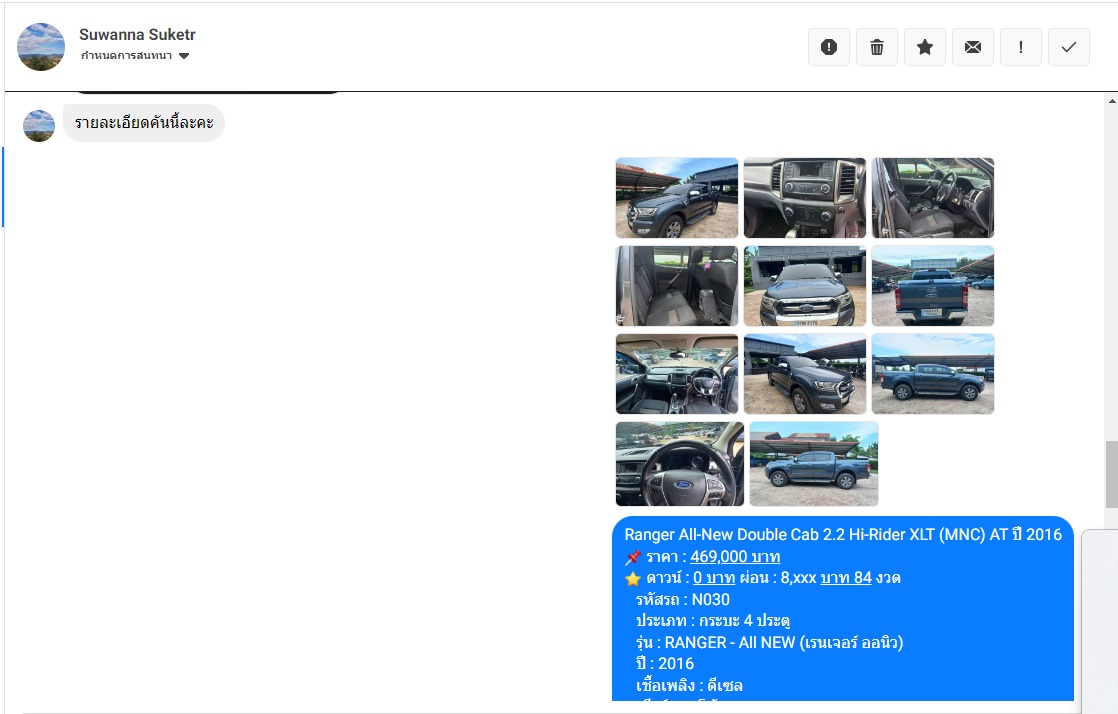Open photo of dashboard interior wide view

pos(677,374)
